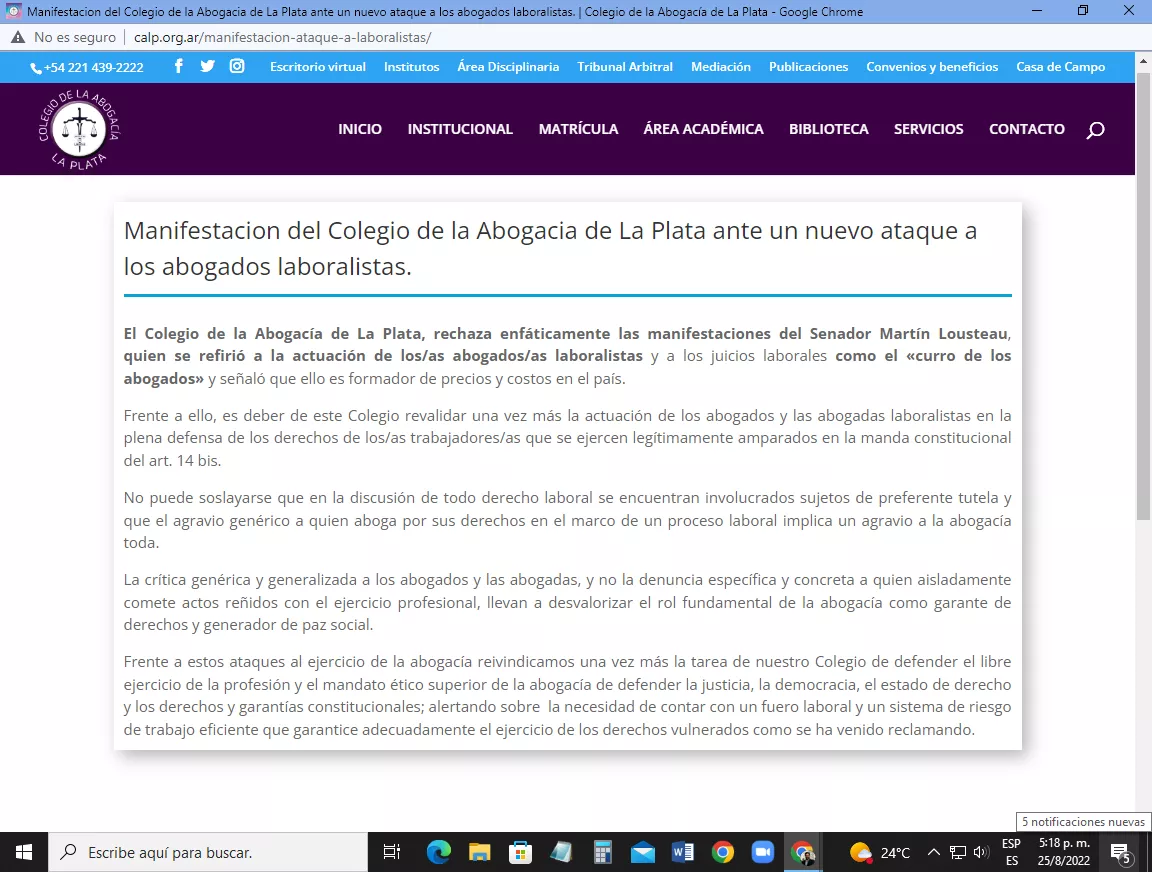Open Microsoft Store from the taskbar

[520, 852]
